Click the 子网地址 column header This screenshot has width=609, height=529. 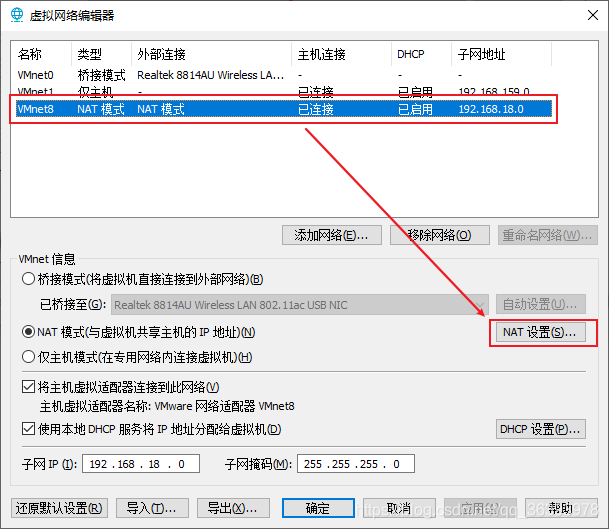click(x=501, y=54)
